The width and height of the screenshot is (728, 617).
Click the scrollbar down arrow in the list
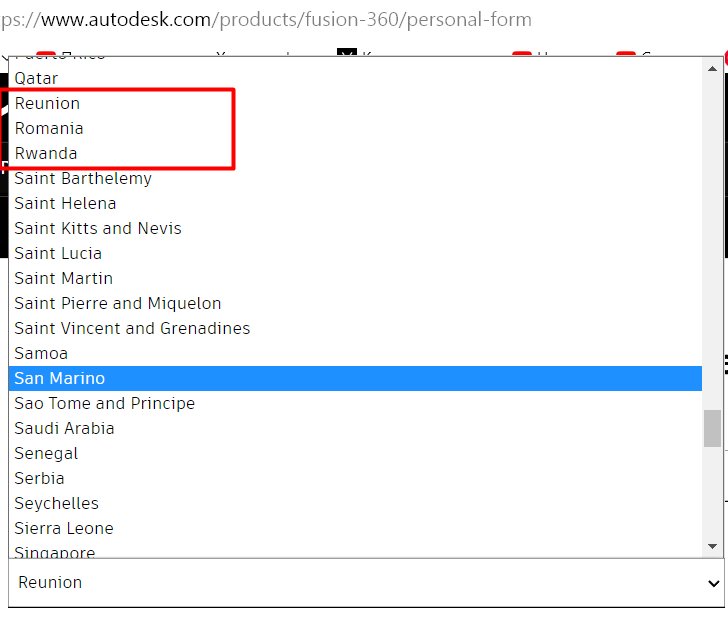point(712,546)
